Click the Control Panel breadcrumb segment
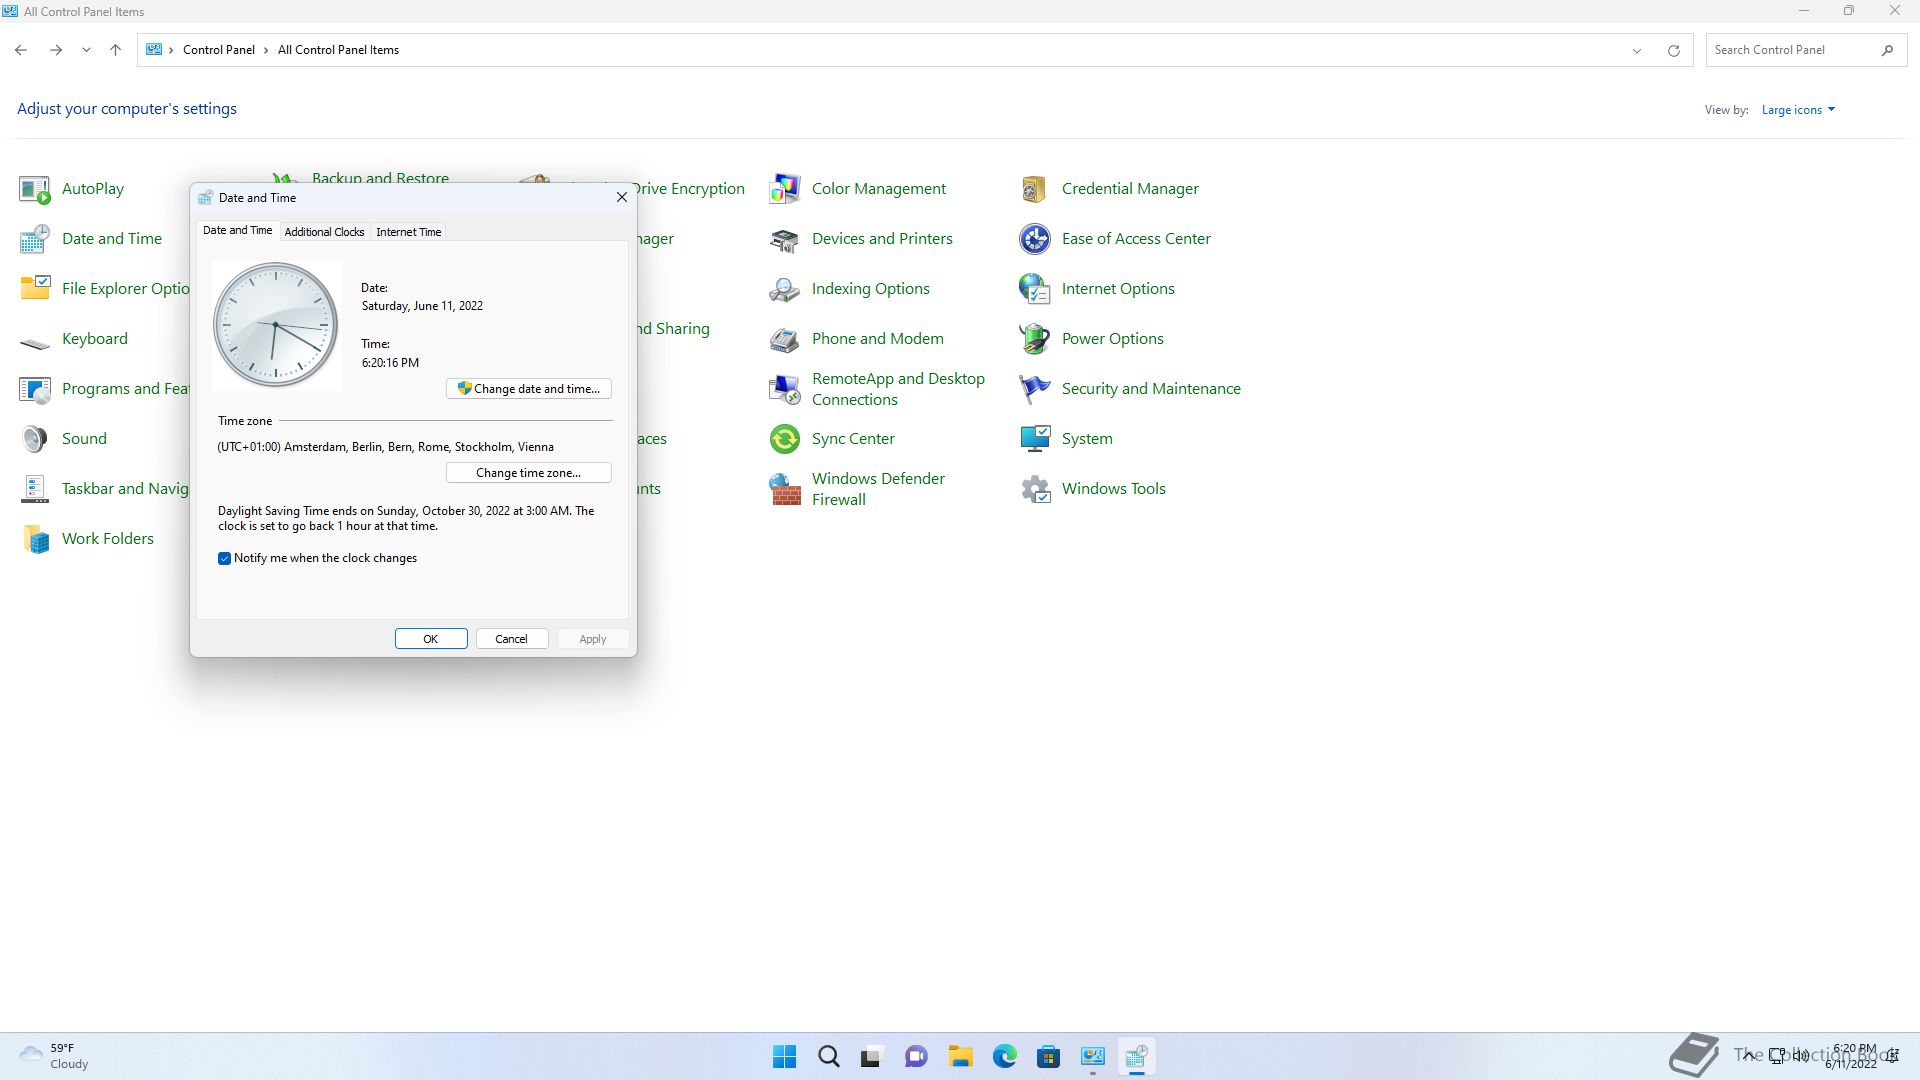Image resolution: width=1920 pixels, height=1080 pixels. 218,50
